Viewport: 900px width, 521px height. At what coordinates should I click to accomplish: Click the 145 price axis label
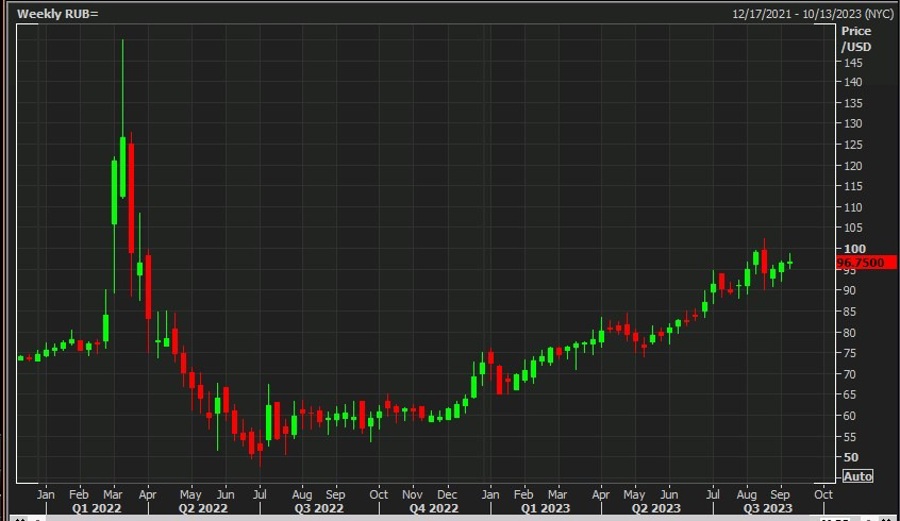[852, 63]
